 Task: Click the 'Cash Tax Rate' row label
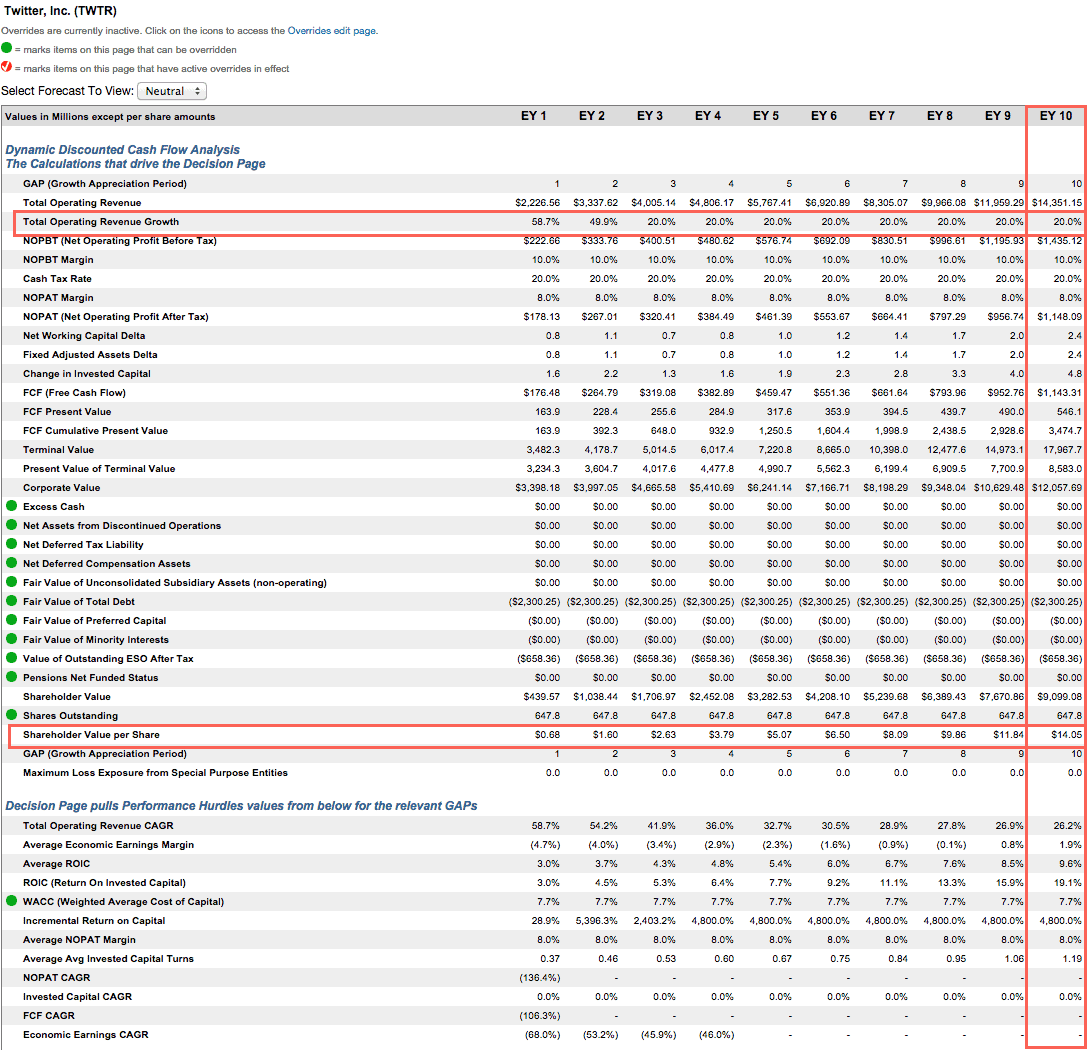pyautogui.click(x=57, y=279)
